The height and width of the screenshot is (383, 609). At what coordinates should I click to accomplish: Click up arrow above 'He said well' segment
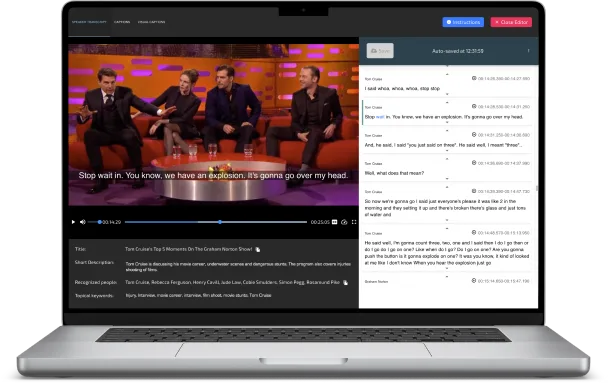tap(447, 228)
